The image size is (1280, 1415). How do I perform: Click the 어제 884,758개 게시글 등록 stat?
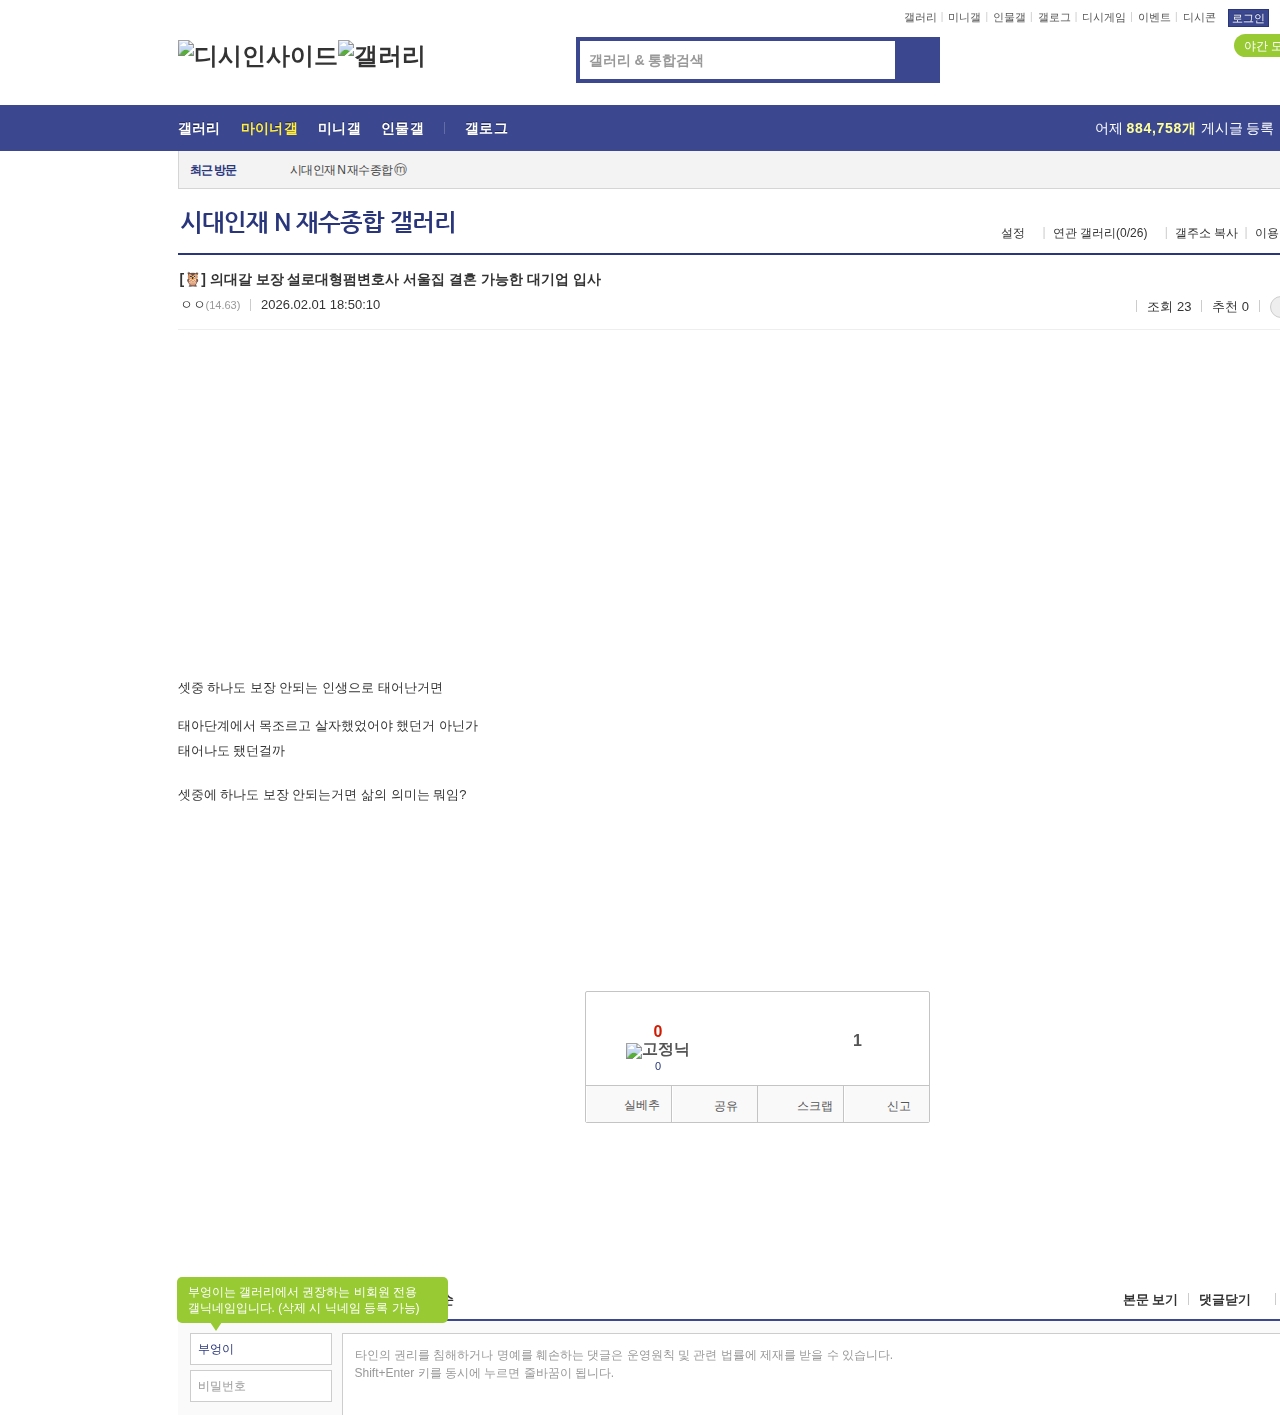[1184, 129]
